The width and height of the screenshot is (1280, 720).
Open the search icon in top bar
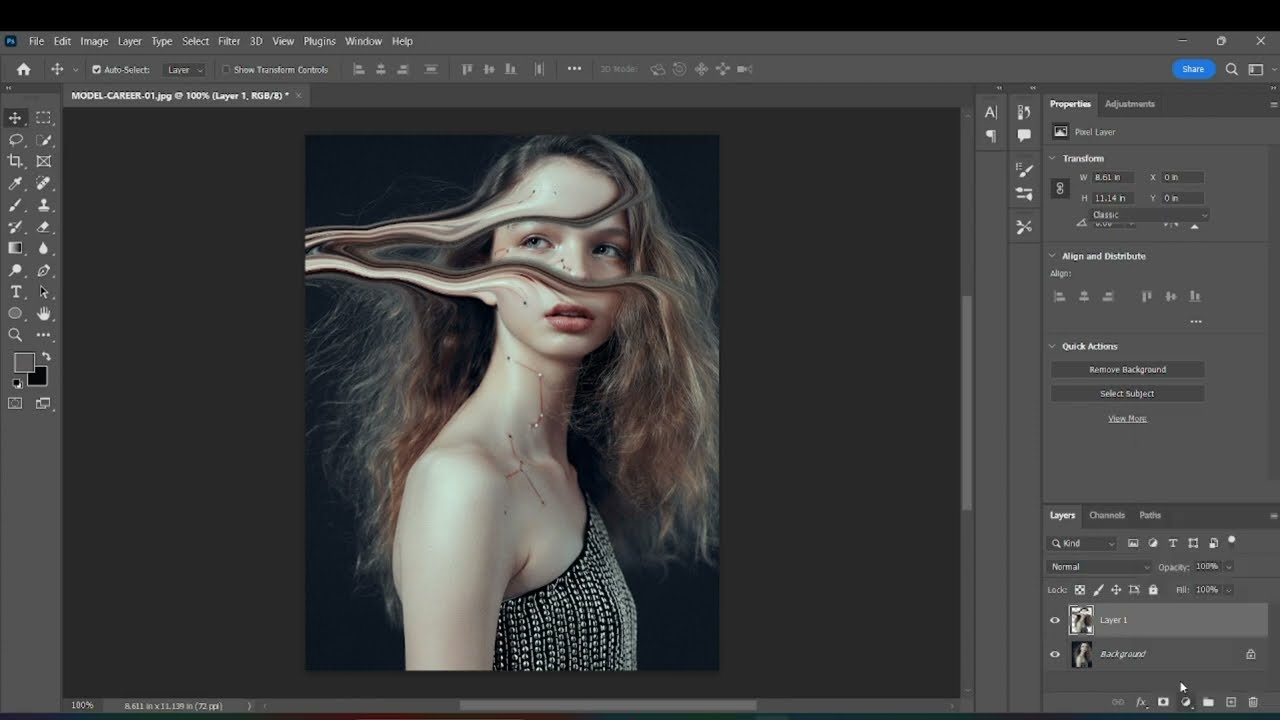pos(1232,69)
